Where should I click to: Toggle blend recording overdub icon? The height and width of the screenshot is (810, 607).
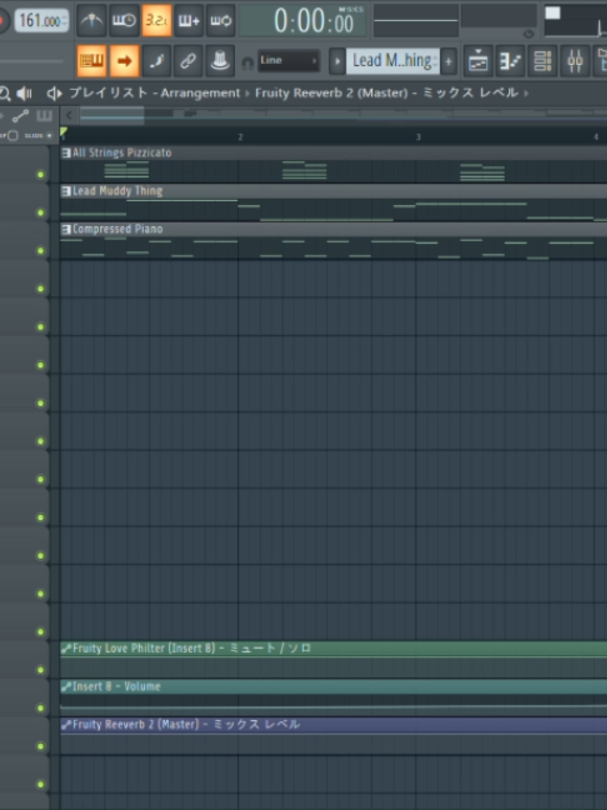[189, 21]
